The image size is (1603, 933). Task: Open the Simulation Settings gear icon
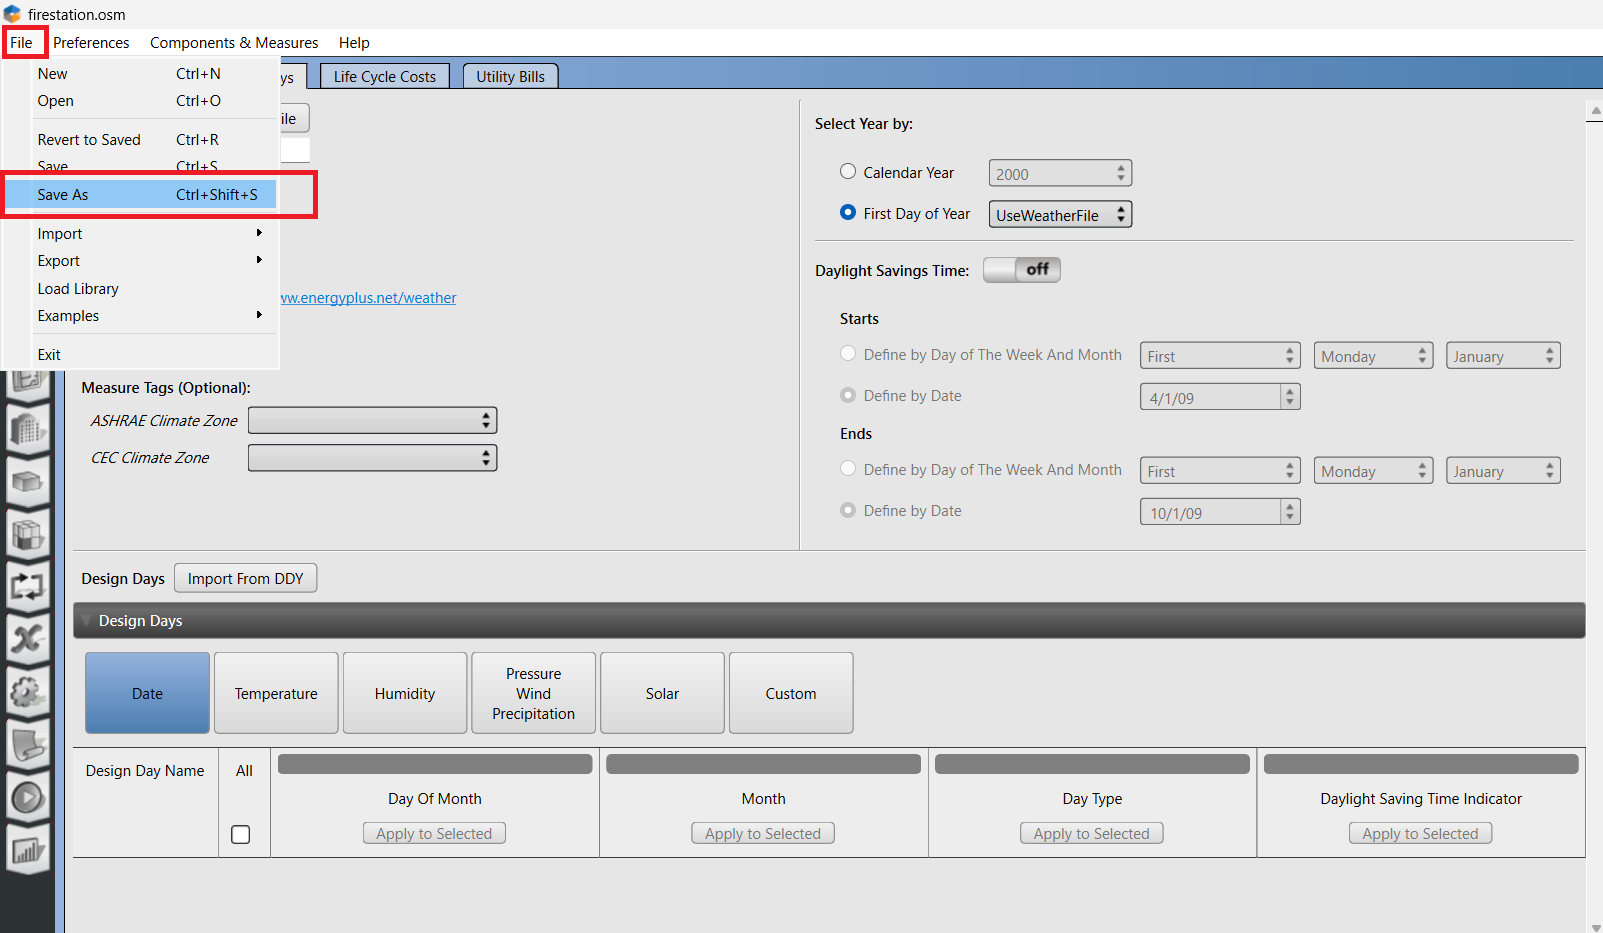click(27, 690)
